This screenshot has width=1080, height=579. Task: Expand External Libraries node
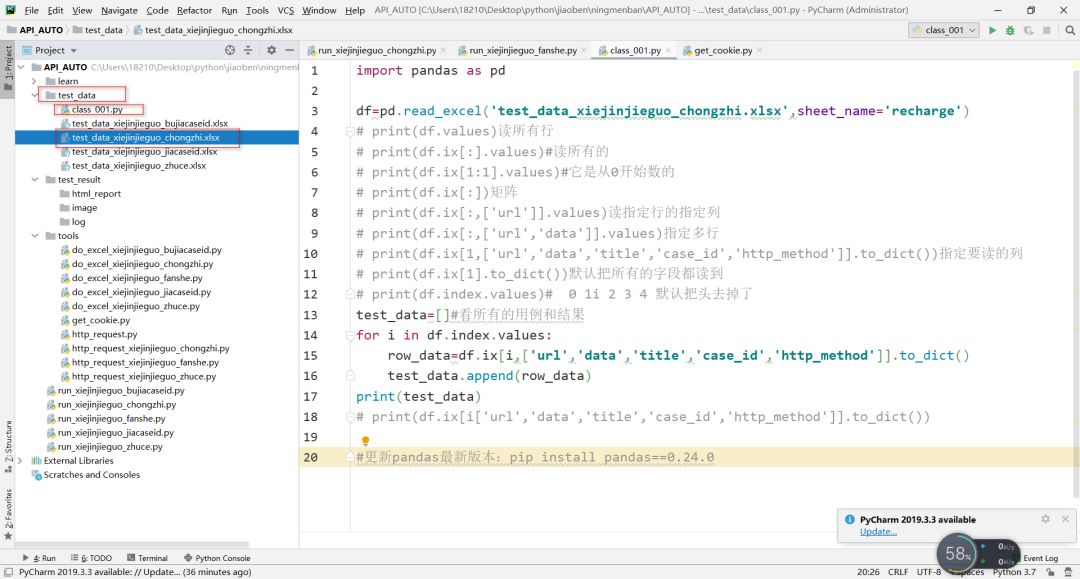[x=20, y=461]
